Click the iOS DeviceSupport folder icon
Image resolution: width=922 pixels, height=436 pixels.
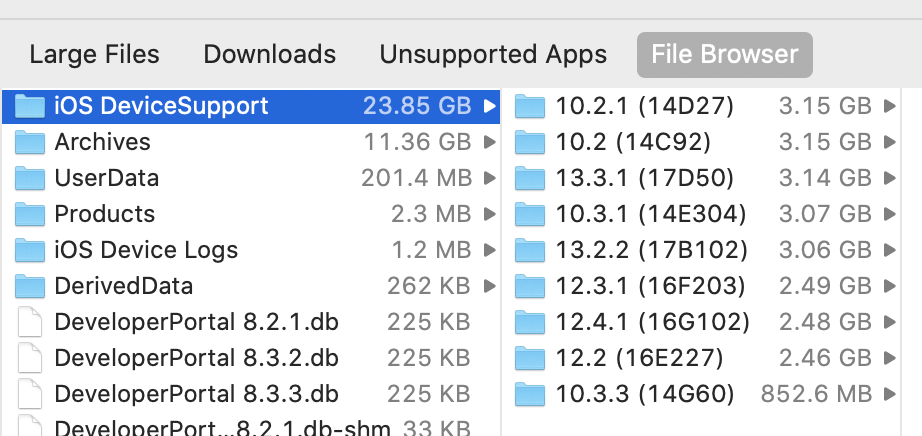(31, 106)
